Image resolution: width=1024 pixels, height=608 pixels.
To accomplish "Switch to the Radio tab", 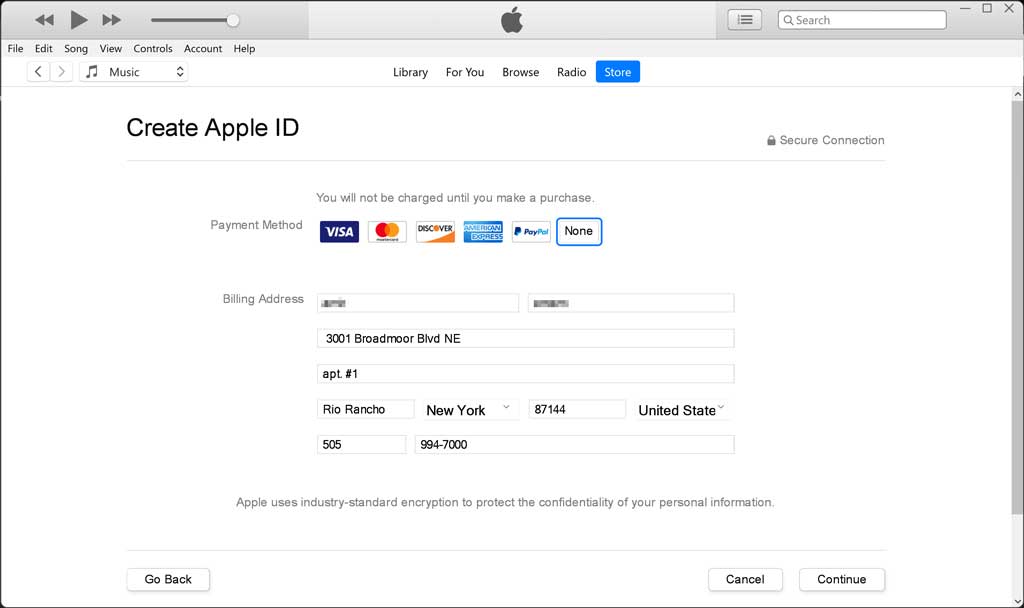I will pos(571,72).
